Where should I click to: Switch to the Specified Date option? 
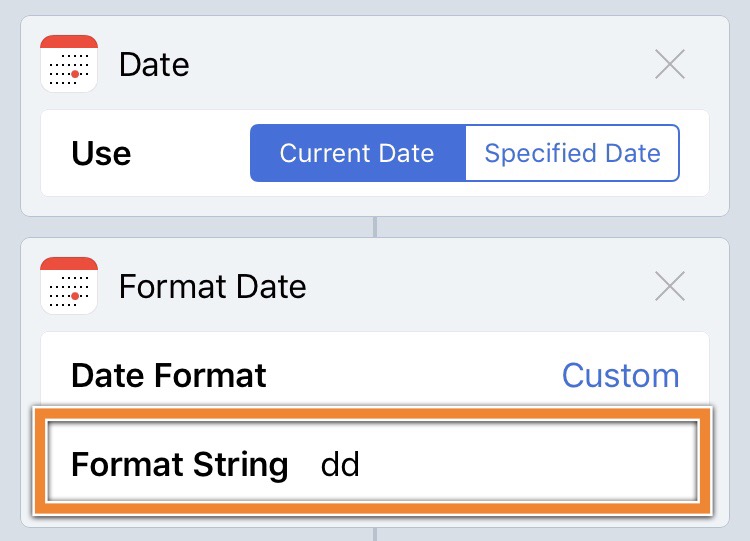(x=572, y=153)
